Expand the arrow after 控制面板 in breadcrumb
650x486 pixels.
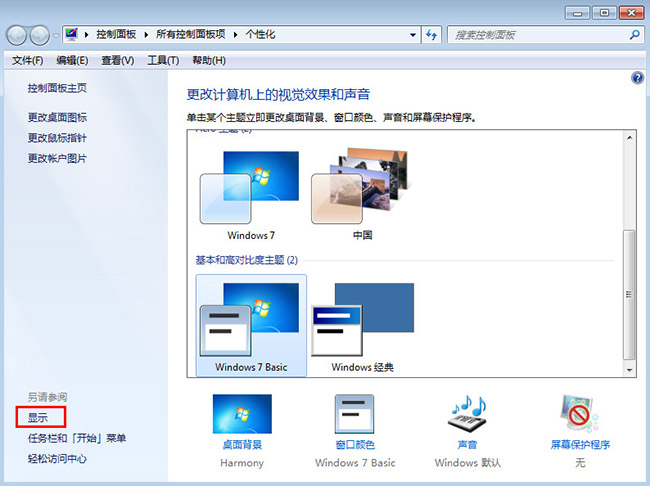148,35
